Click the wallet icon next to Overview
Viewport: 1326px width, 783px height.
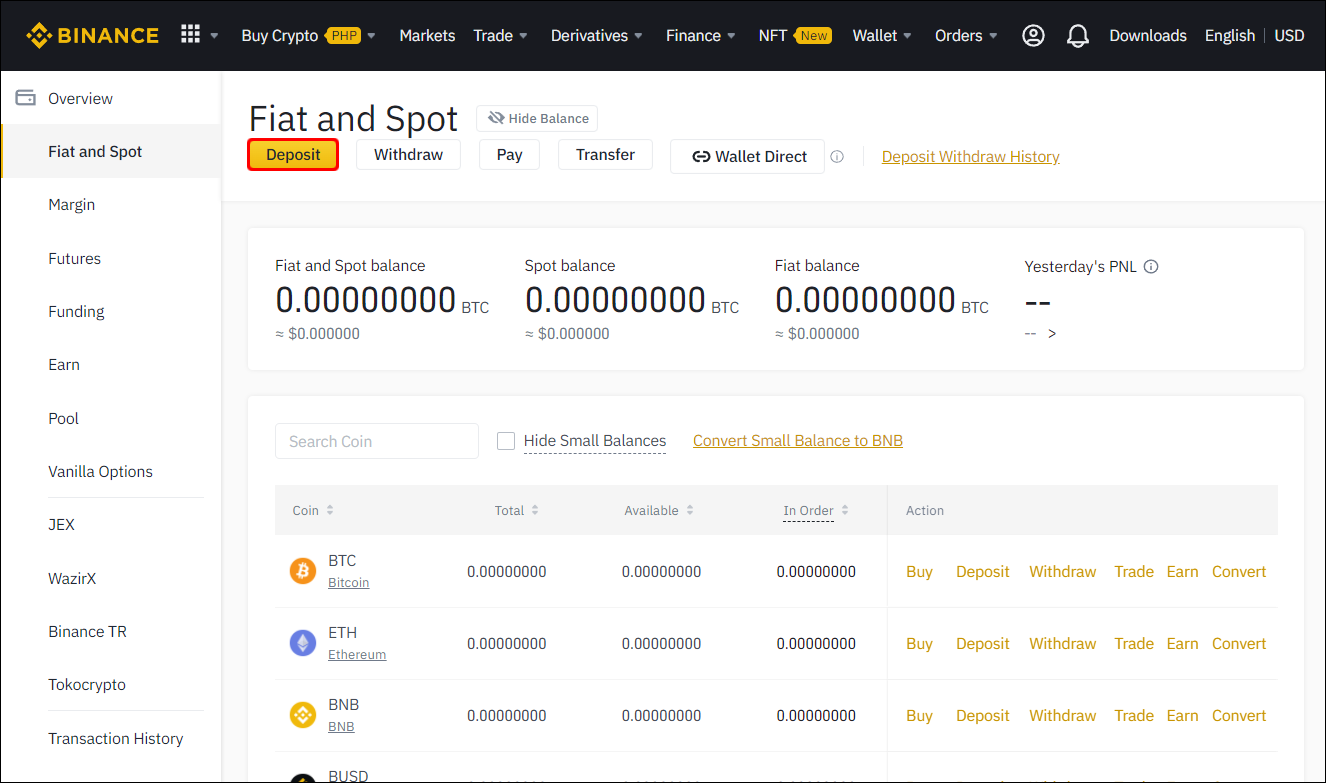[x=25, y=97]
